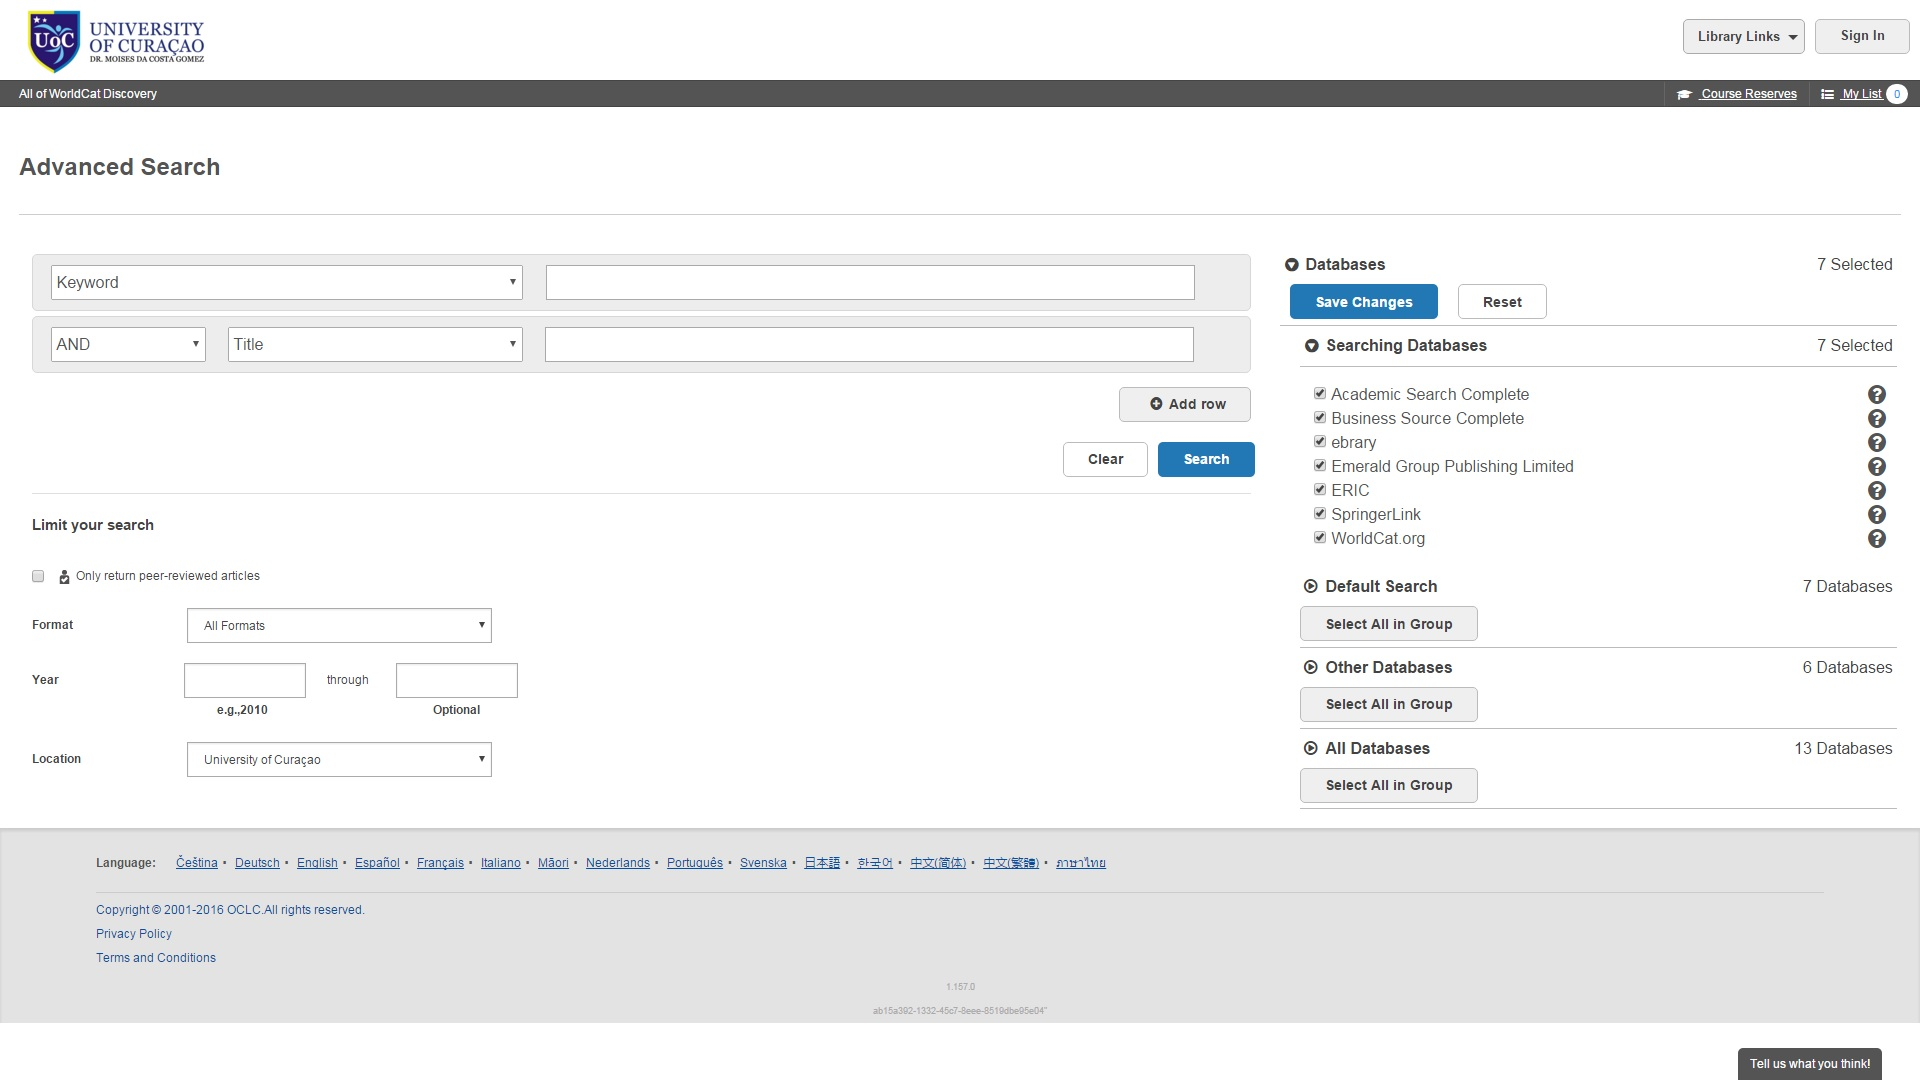This screenshot has width=1920, height=1080.
Task: Click University of Curaçao logo
Action: (x=116, y=41)
